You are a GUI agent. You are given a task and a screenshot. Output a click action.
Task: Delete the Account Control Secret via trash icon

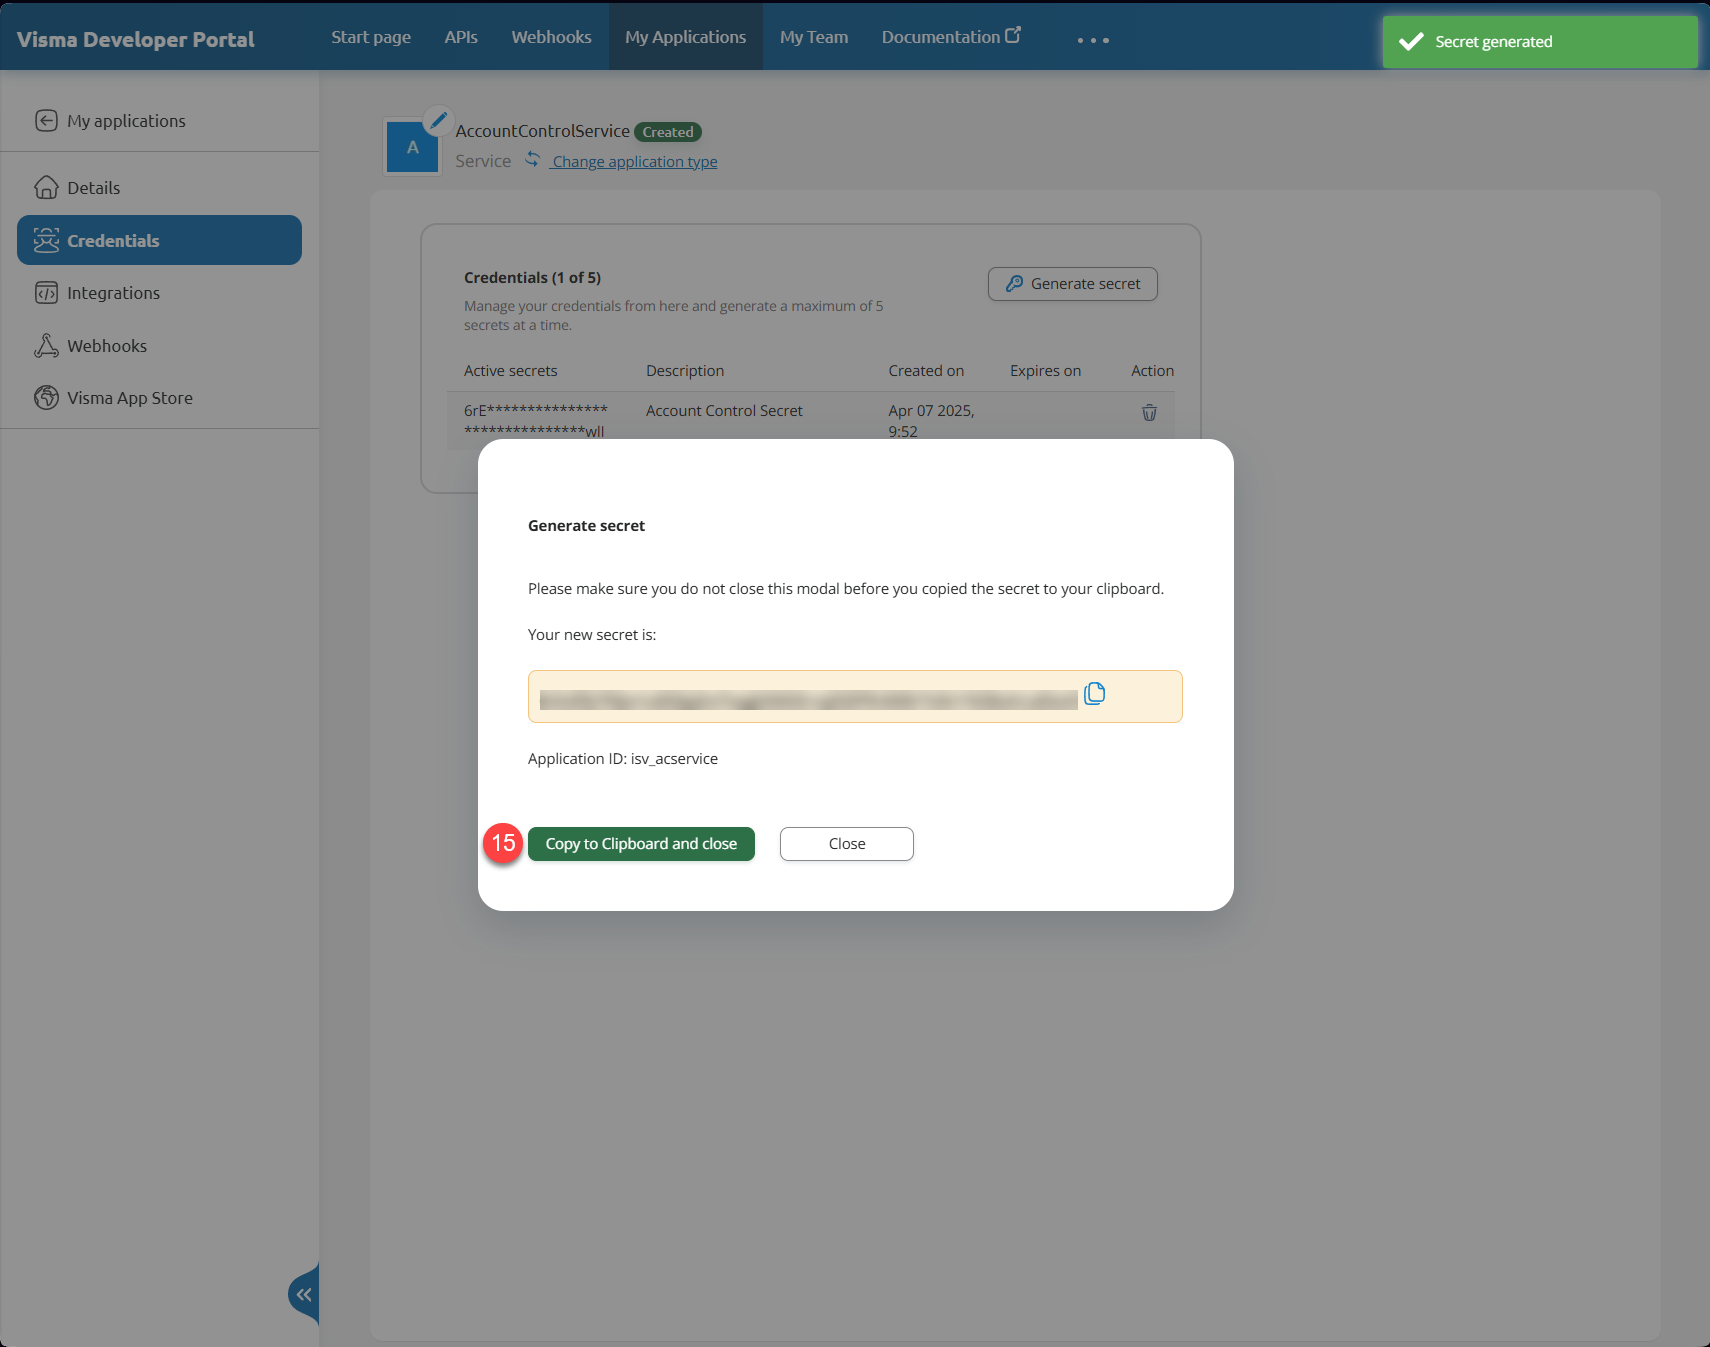[x=1149, y=413]
